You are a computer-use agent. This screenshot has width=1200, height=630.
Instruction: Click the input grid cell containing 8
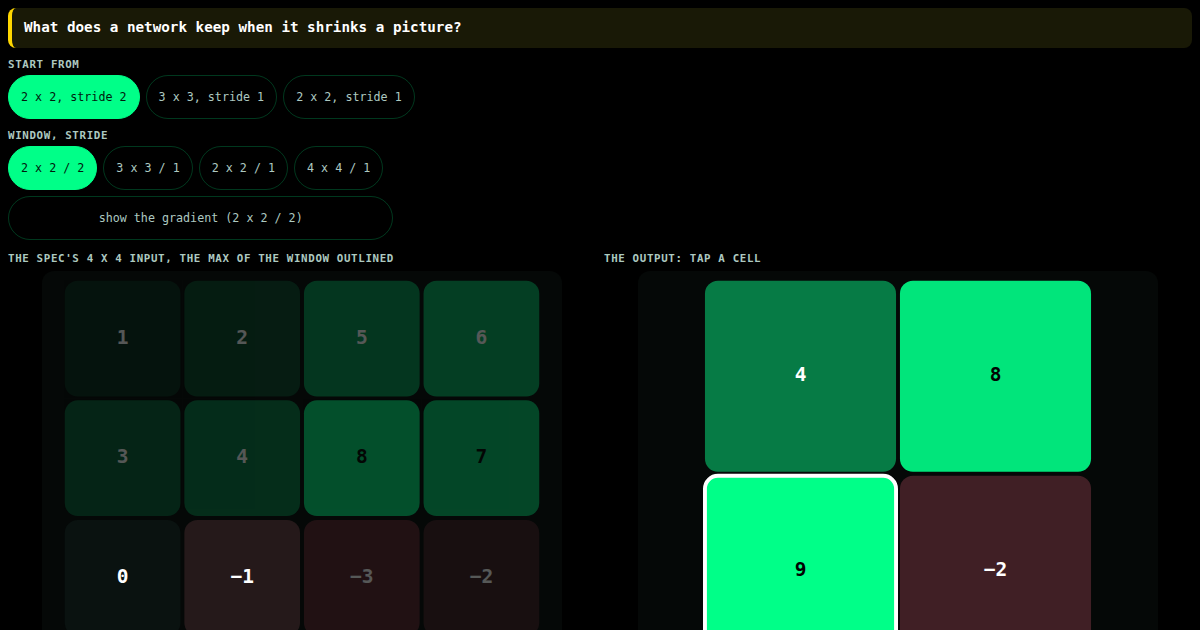pyautogui.click(x=362, y=458)
